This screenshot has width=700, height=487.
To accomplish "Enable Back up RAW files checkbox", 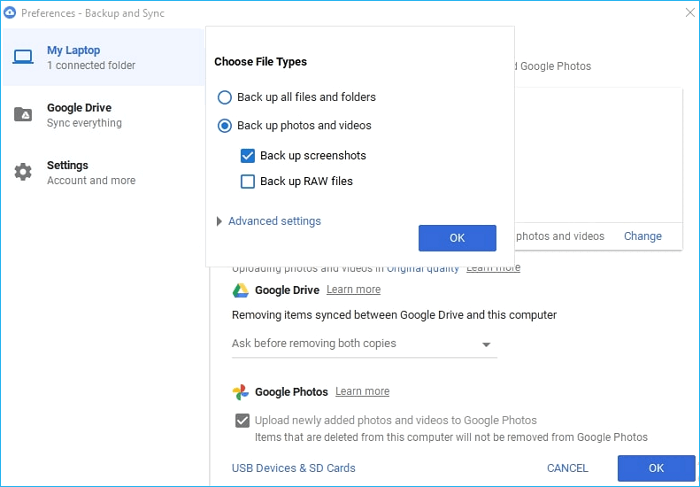I will tap(248, 182).
